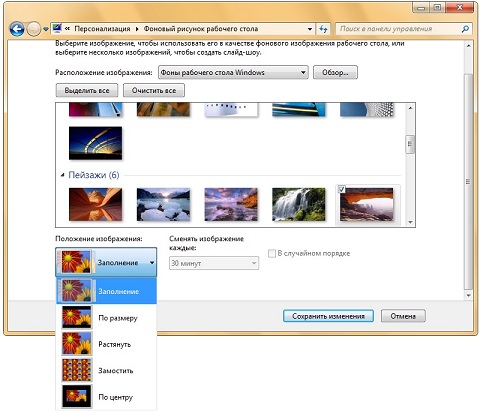Toggle the В случайном порядке checkbox
This screenshot has width=480, height=411.
272,253
